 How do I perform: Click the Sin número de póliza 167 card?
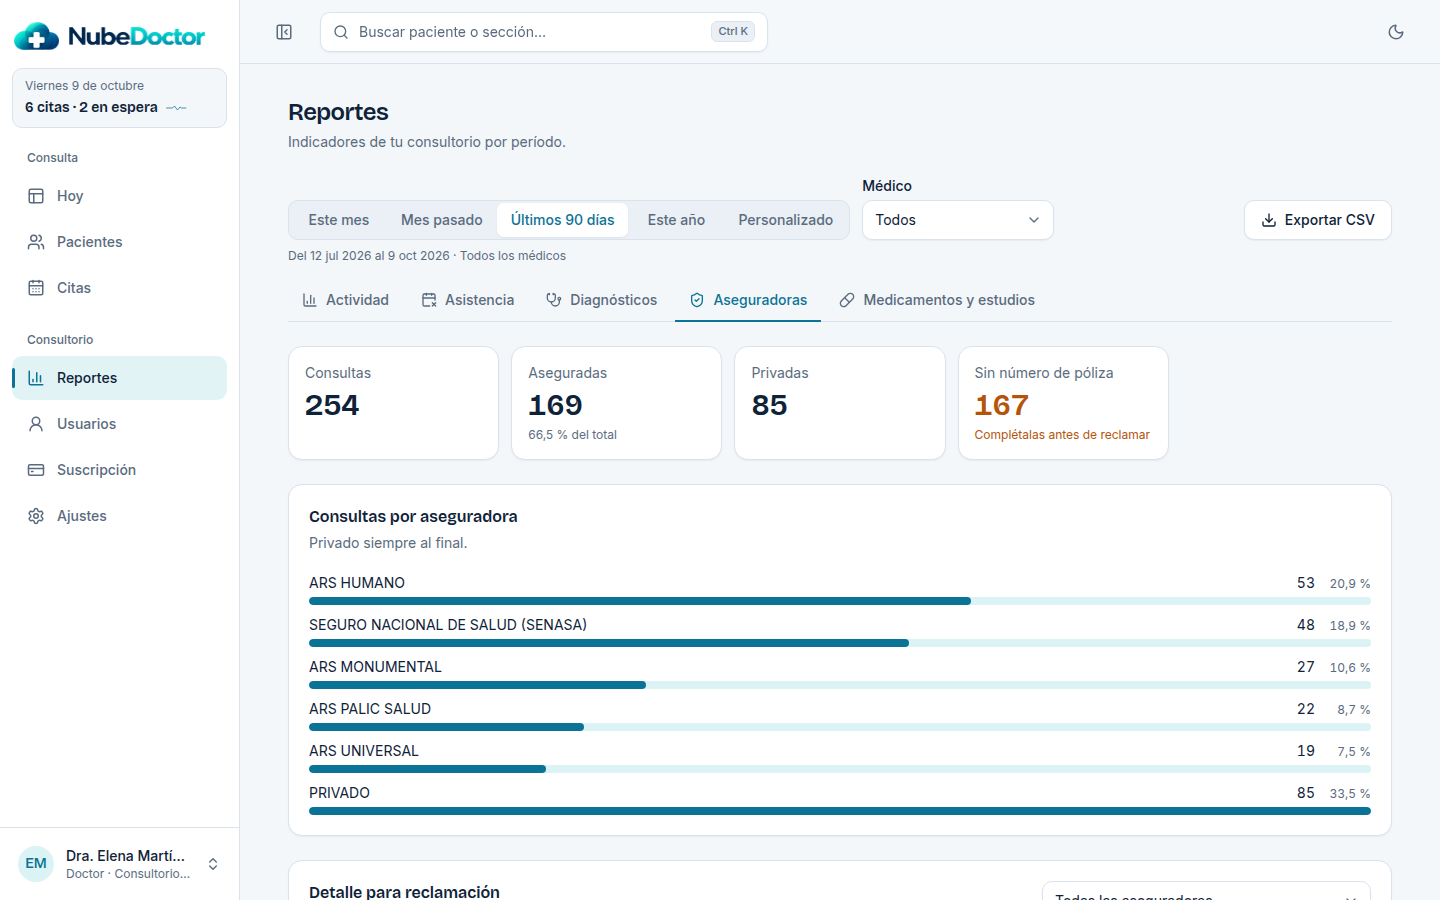tap(1063, 403)
